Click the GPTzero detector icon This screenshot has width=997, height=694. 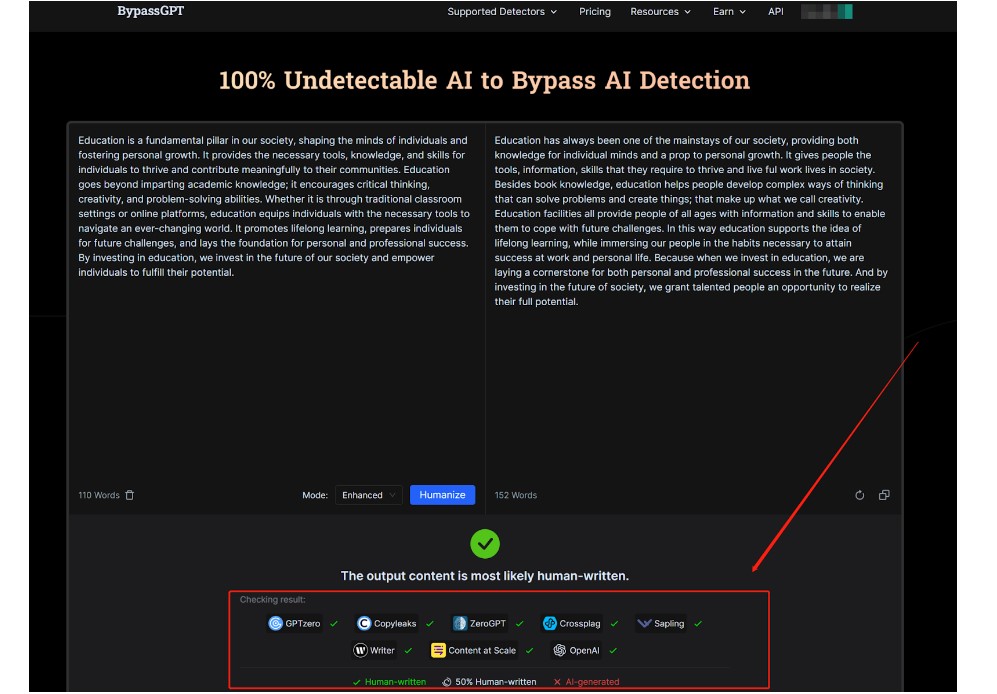[x=275, y=623]
